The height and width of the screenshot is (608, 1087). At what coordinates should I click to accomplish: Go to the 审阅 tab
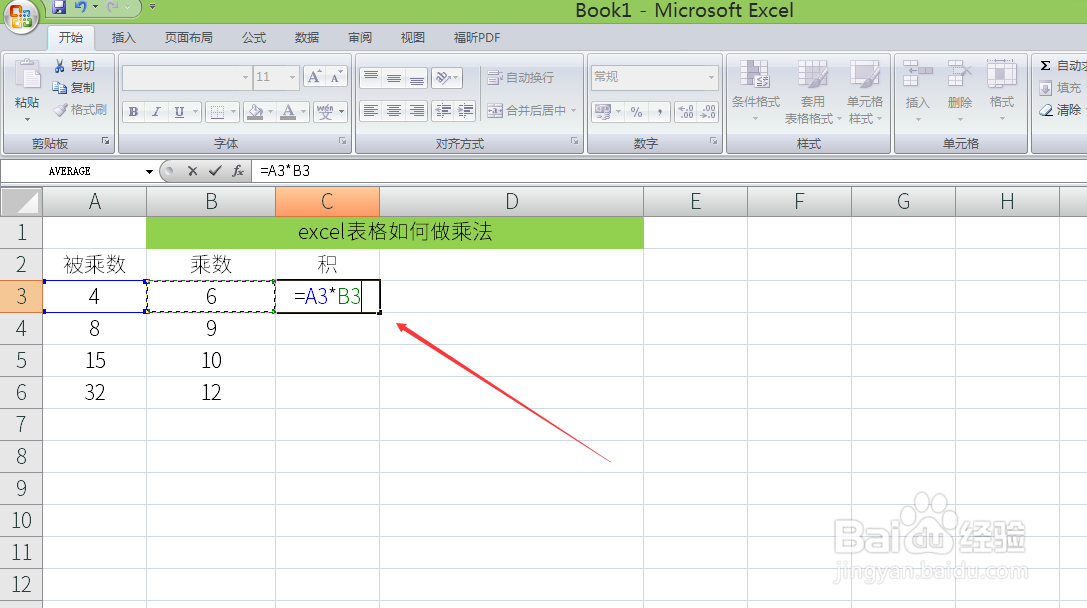click(x=360, y=37)
